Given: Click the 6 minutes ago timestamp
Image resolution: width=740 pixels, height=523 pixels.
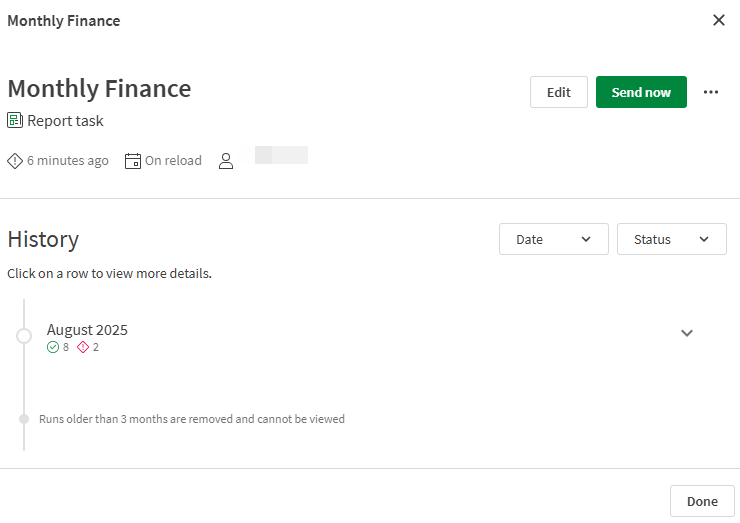Looking at the screenshot, I should click(68, 161).
